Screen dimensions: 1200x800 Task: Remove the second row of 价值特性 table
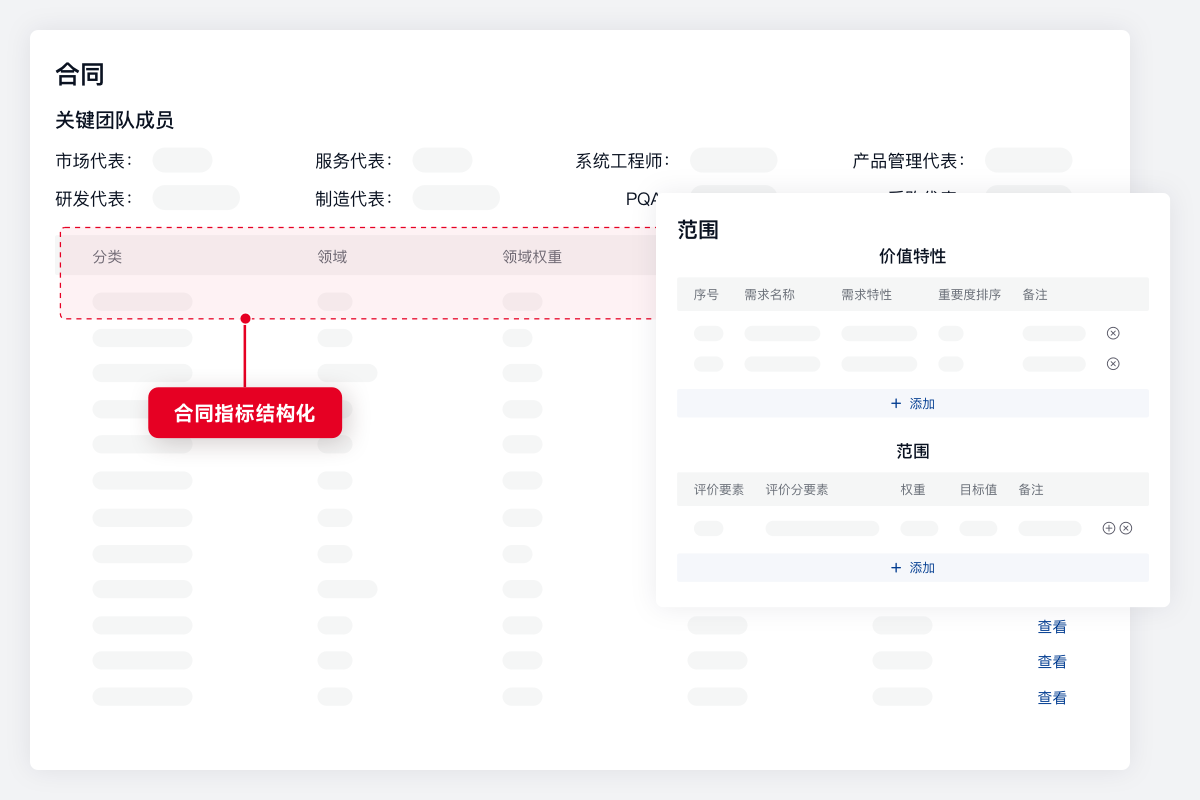[1113, 364]
